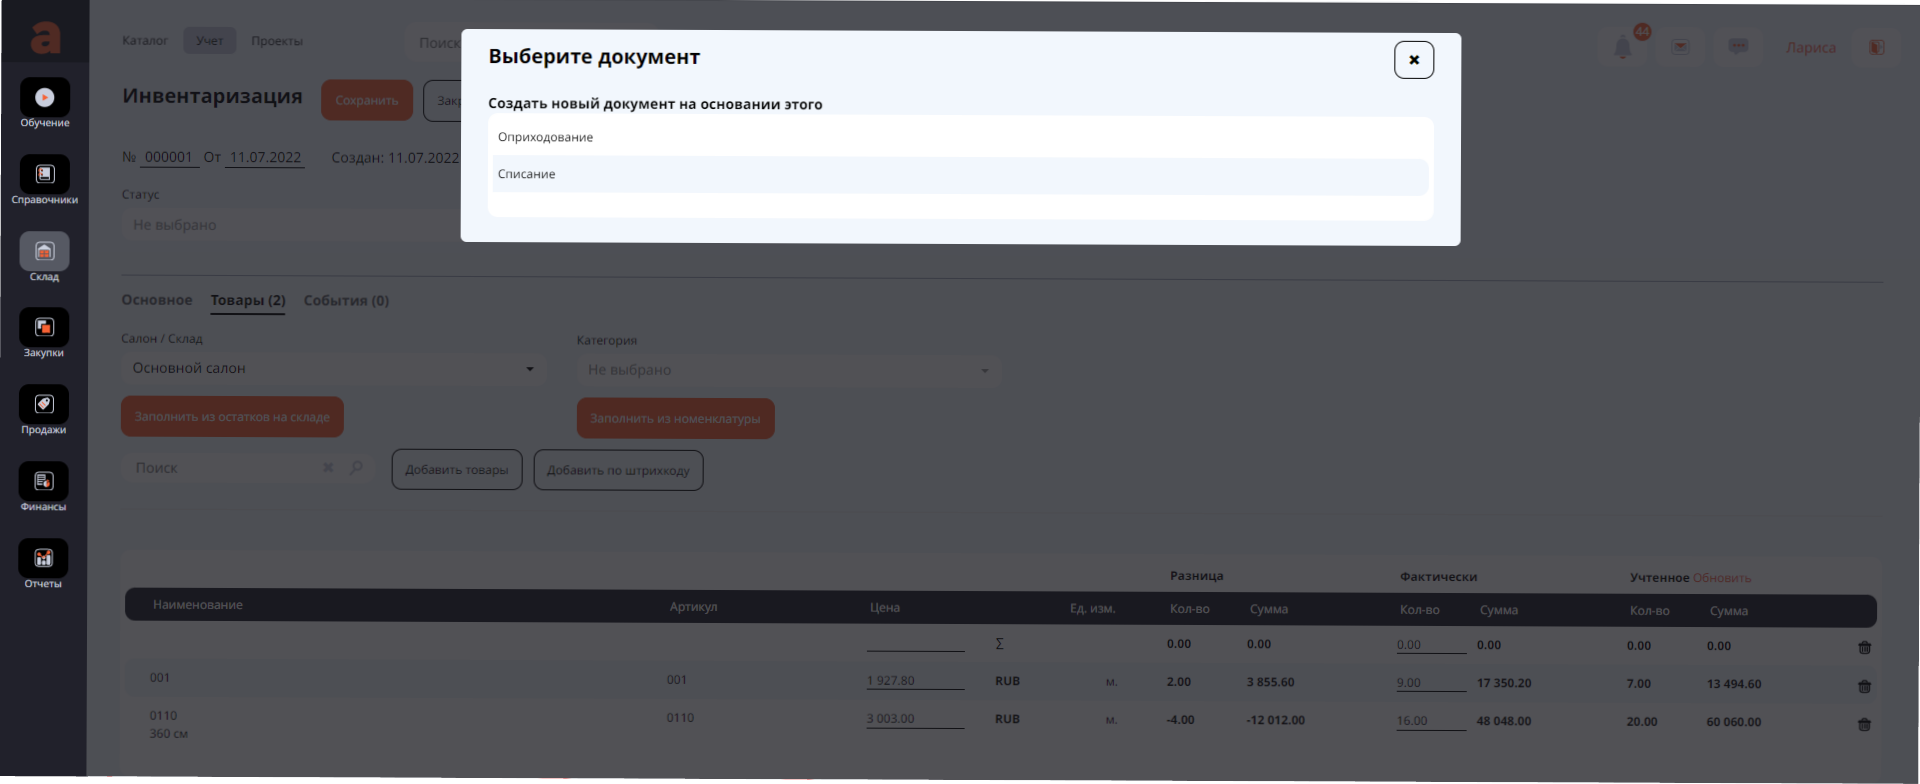Select Списание document option

[x=958, y=175]
